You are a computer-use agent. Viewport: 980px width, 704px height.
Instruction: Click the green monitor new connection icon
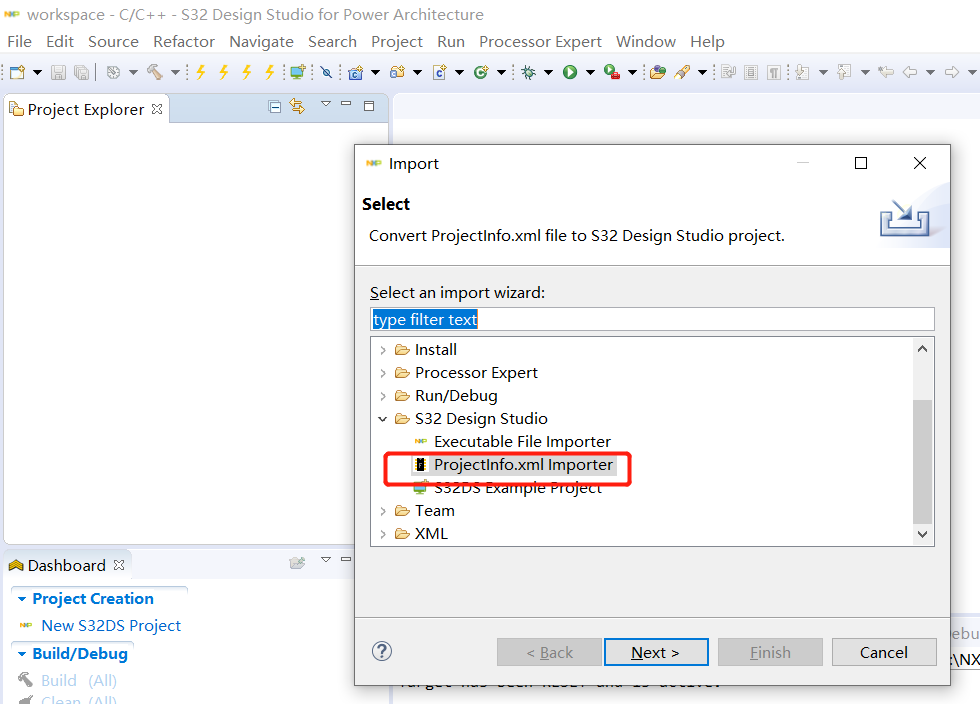298,73
